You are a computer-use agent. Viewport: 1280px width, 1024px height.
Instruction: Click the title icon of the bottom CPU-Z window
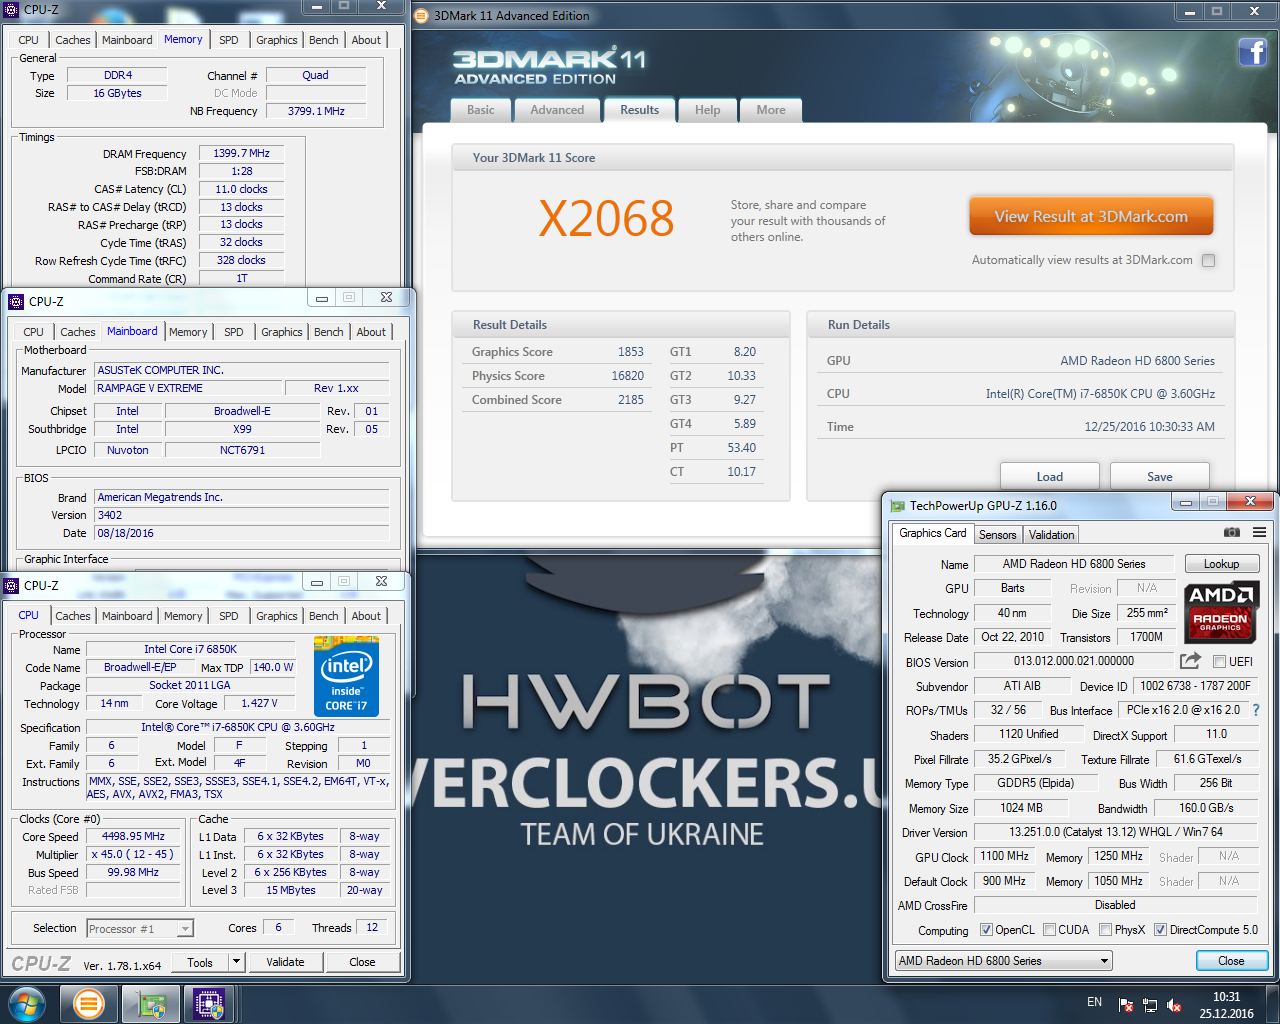12,585
